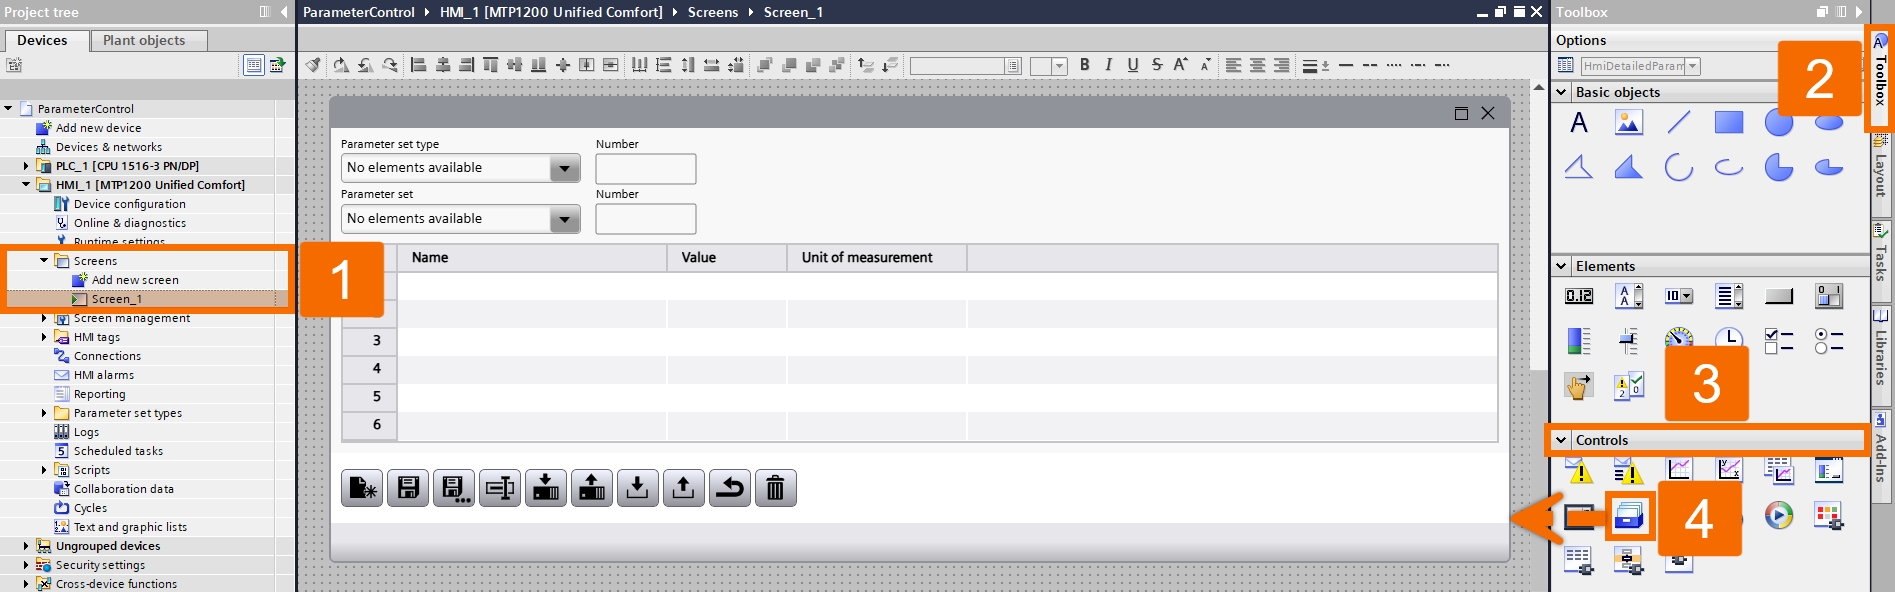Click the undo arrow button in parameter control
The image size is (1895, 592).
729,488
